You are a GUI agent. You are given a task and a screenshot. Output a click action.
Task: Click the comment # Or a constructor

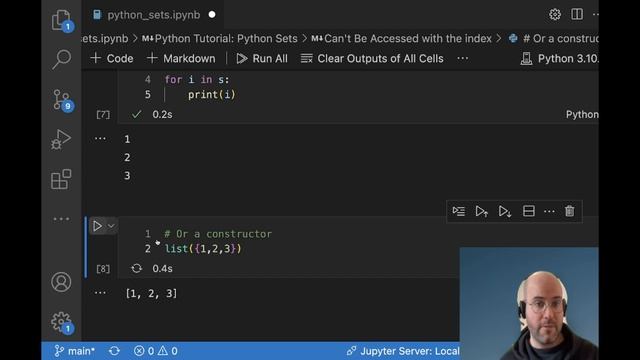218,234
